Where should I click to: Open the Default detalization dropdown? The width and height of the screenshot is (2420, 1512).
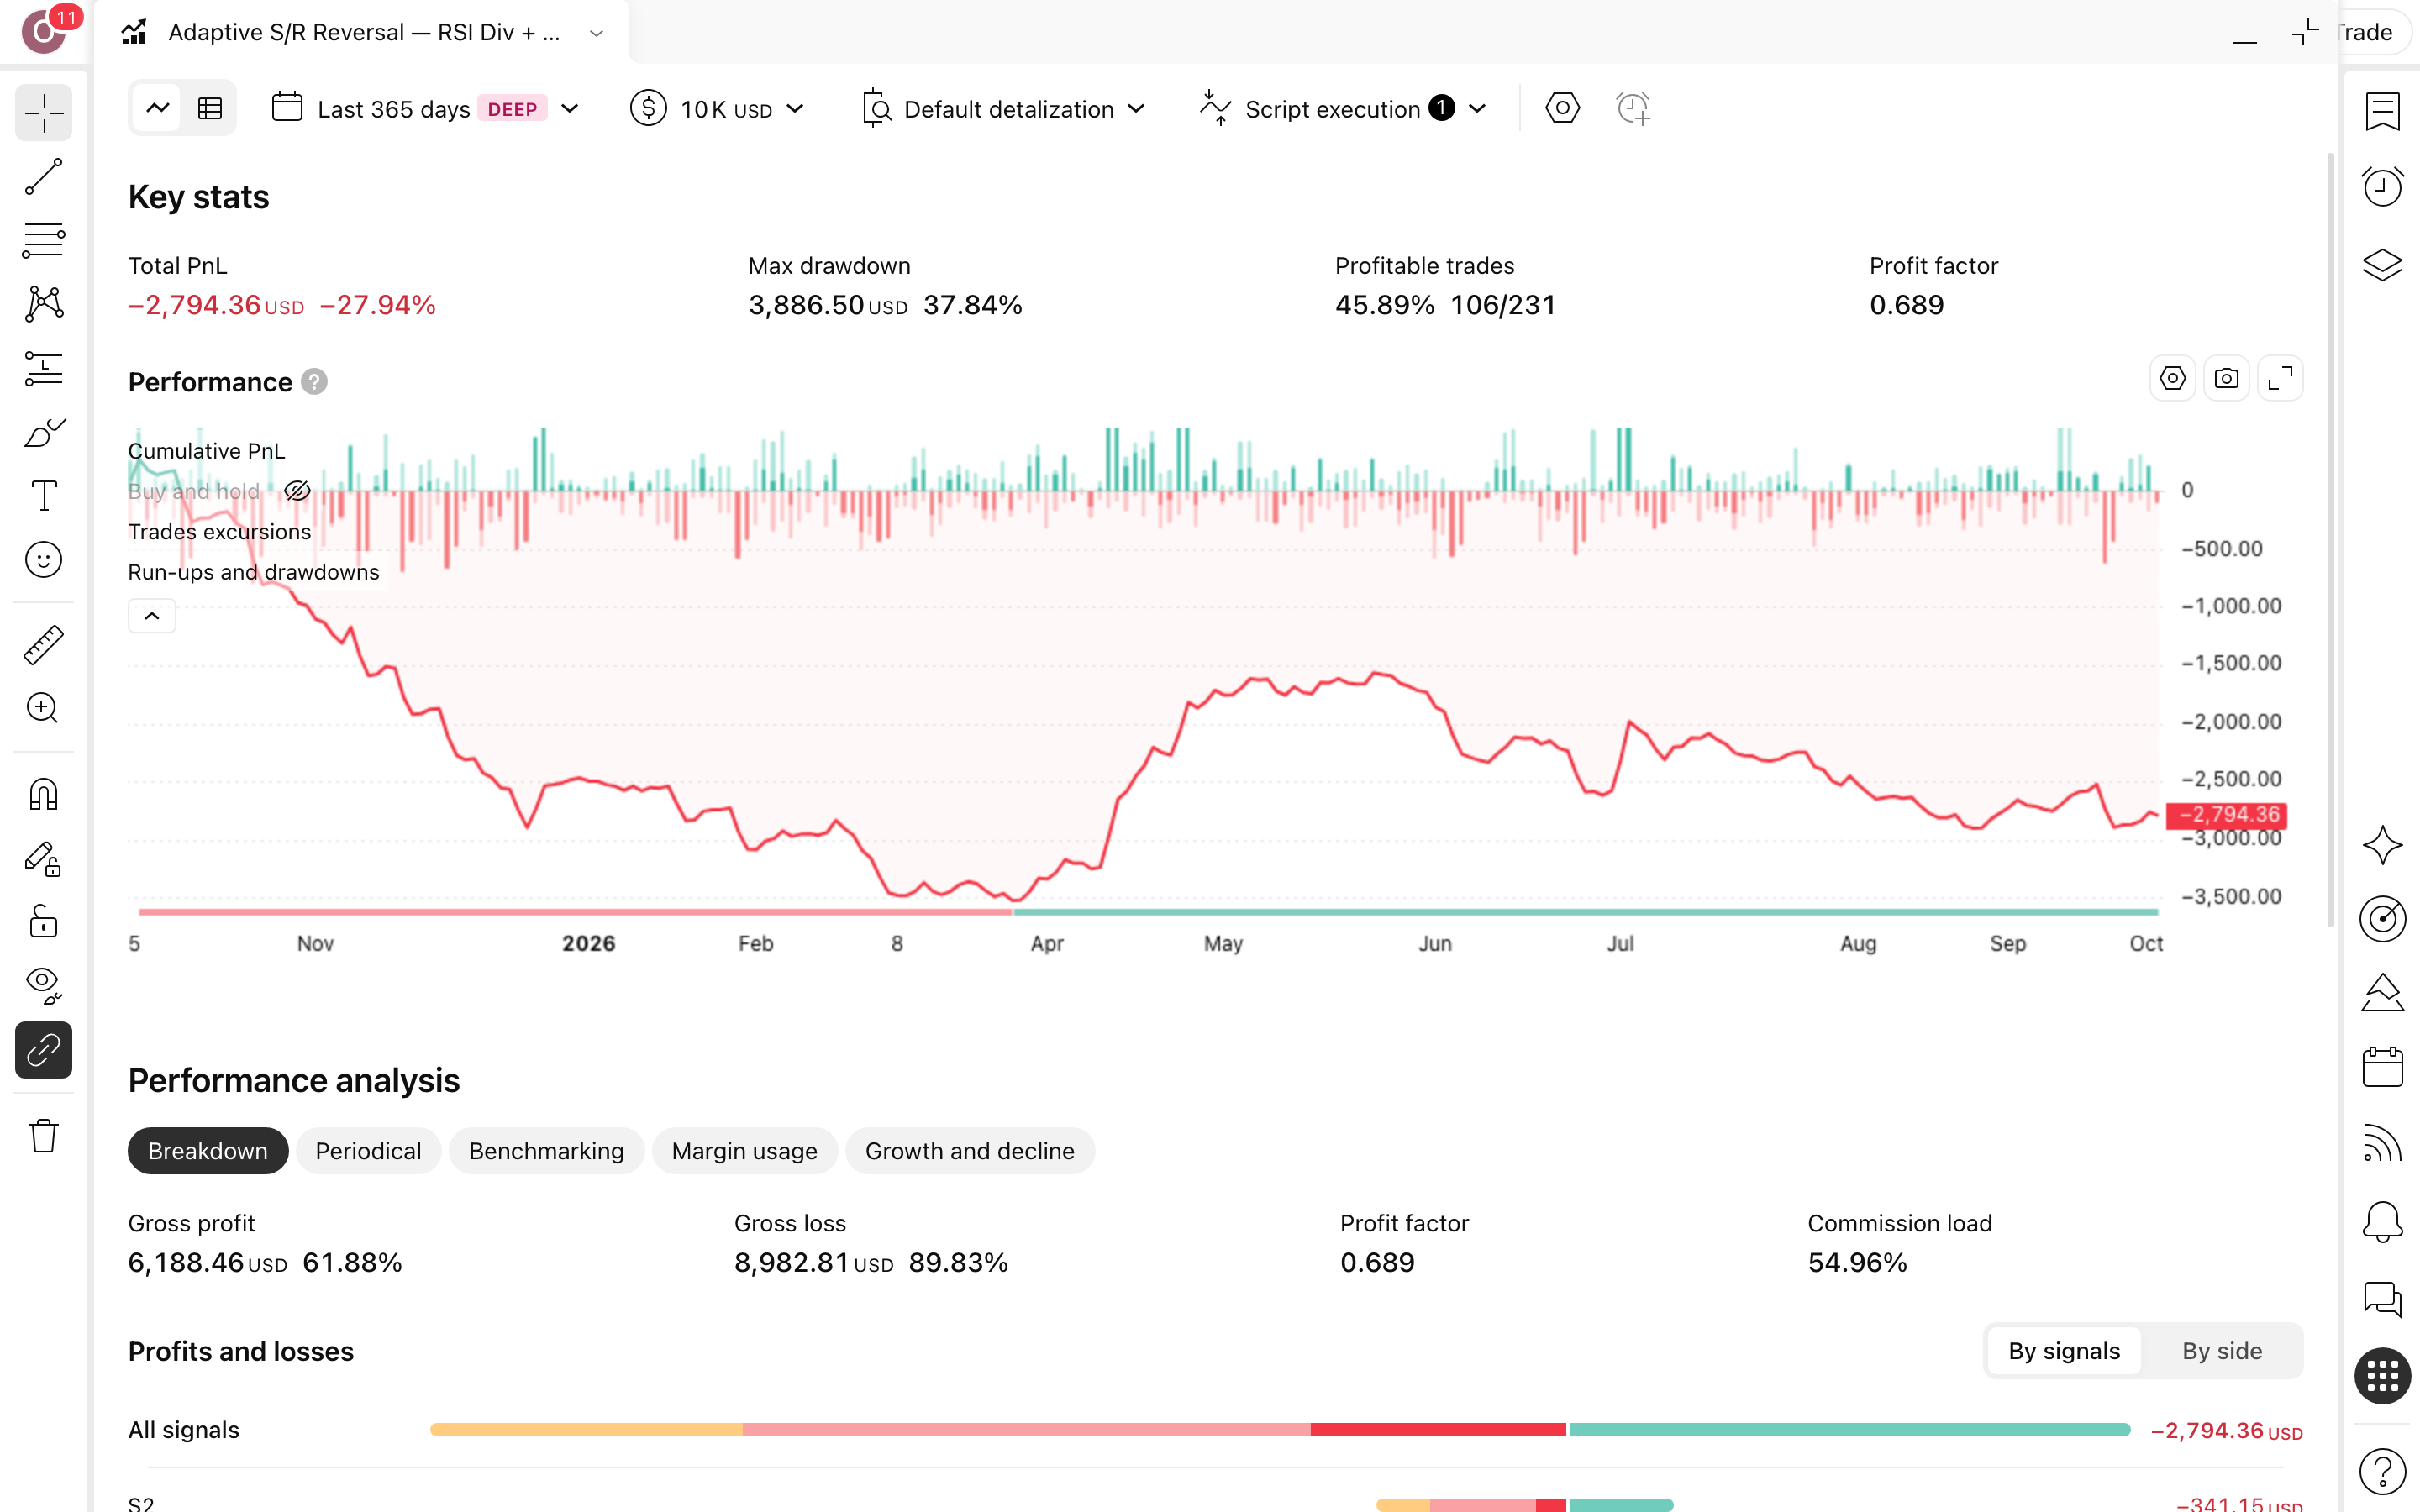(1003, 109)
